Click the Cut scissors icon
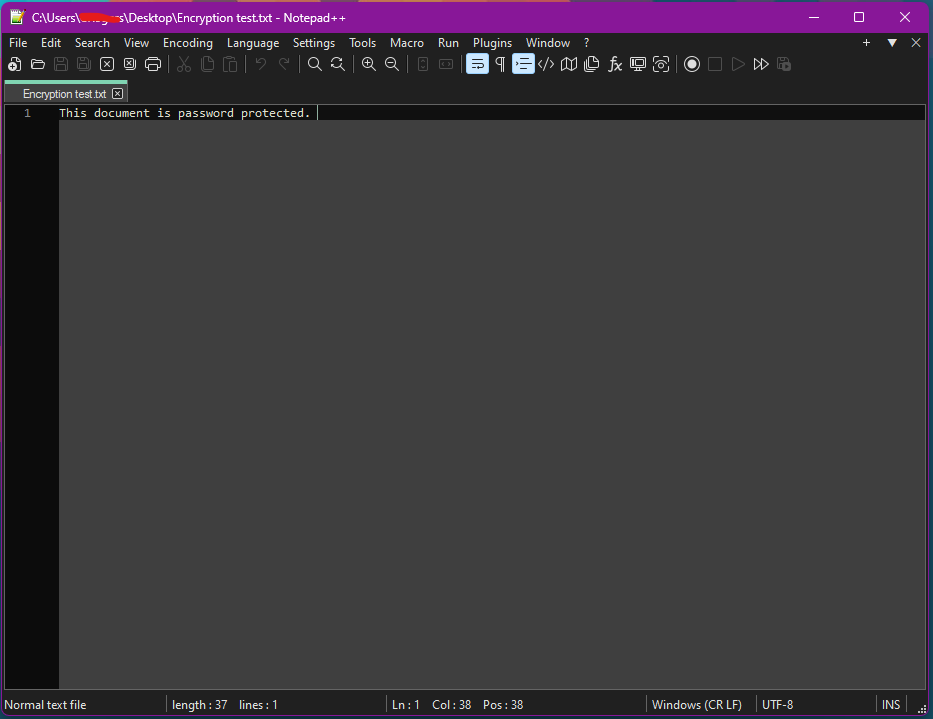Image resolution: width=933 pixels, height=719 pixels. point(184,64)
